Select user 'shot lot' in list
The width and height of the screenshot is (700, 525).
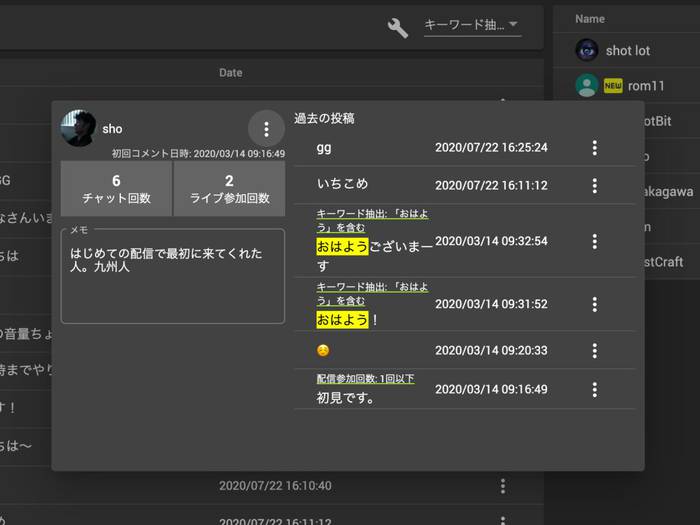pyautogui.click(x=626, y=50)
